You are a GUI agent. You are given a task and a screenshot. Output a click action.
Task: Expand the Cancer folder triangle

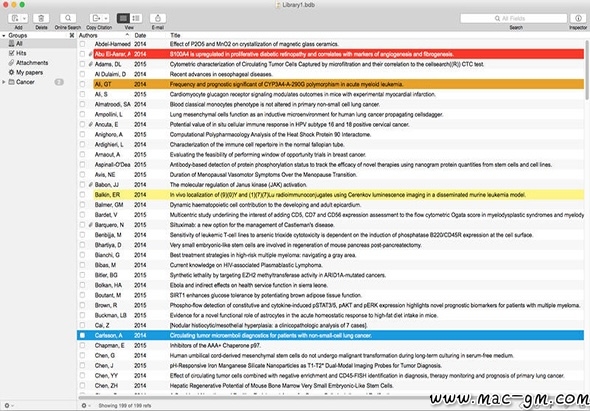pyautogui.click(x=4, y=82)
